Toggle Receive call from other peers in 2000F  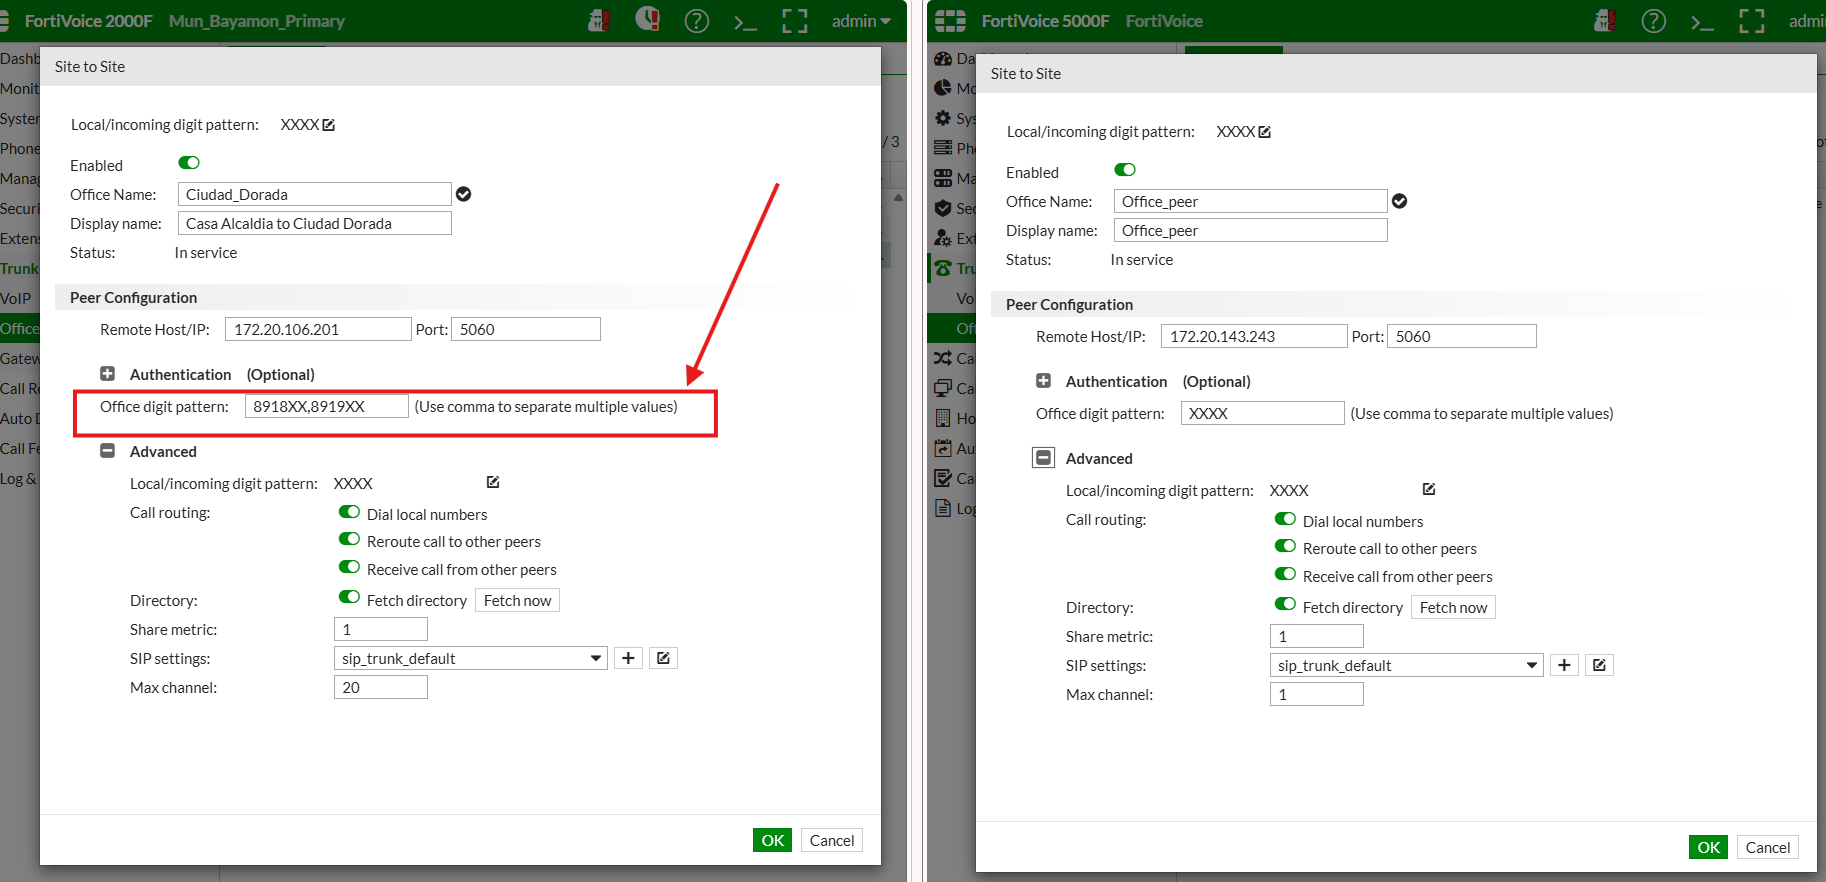coord(349,567)
